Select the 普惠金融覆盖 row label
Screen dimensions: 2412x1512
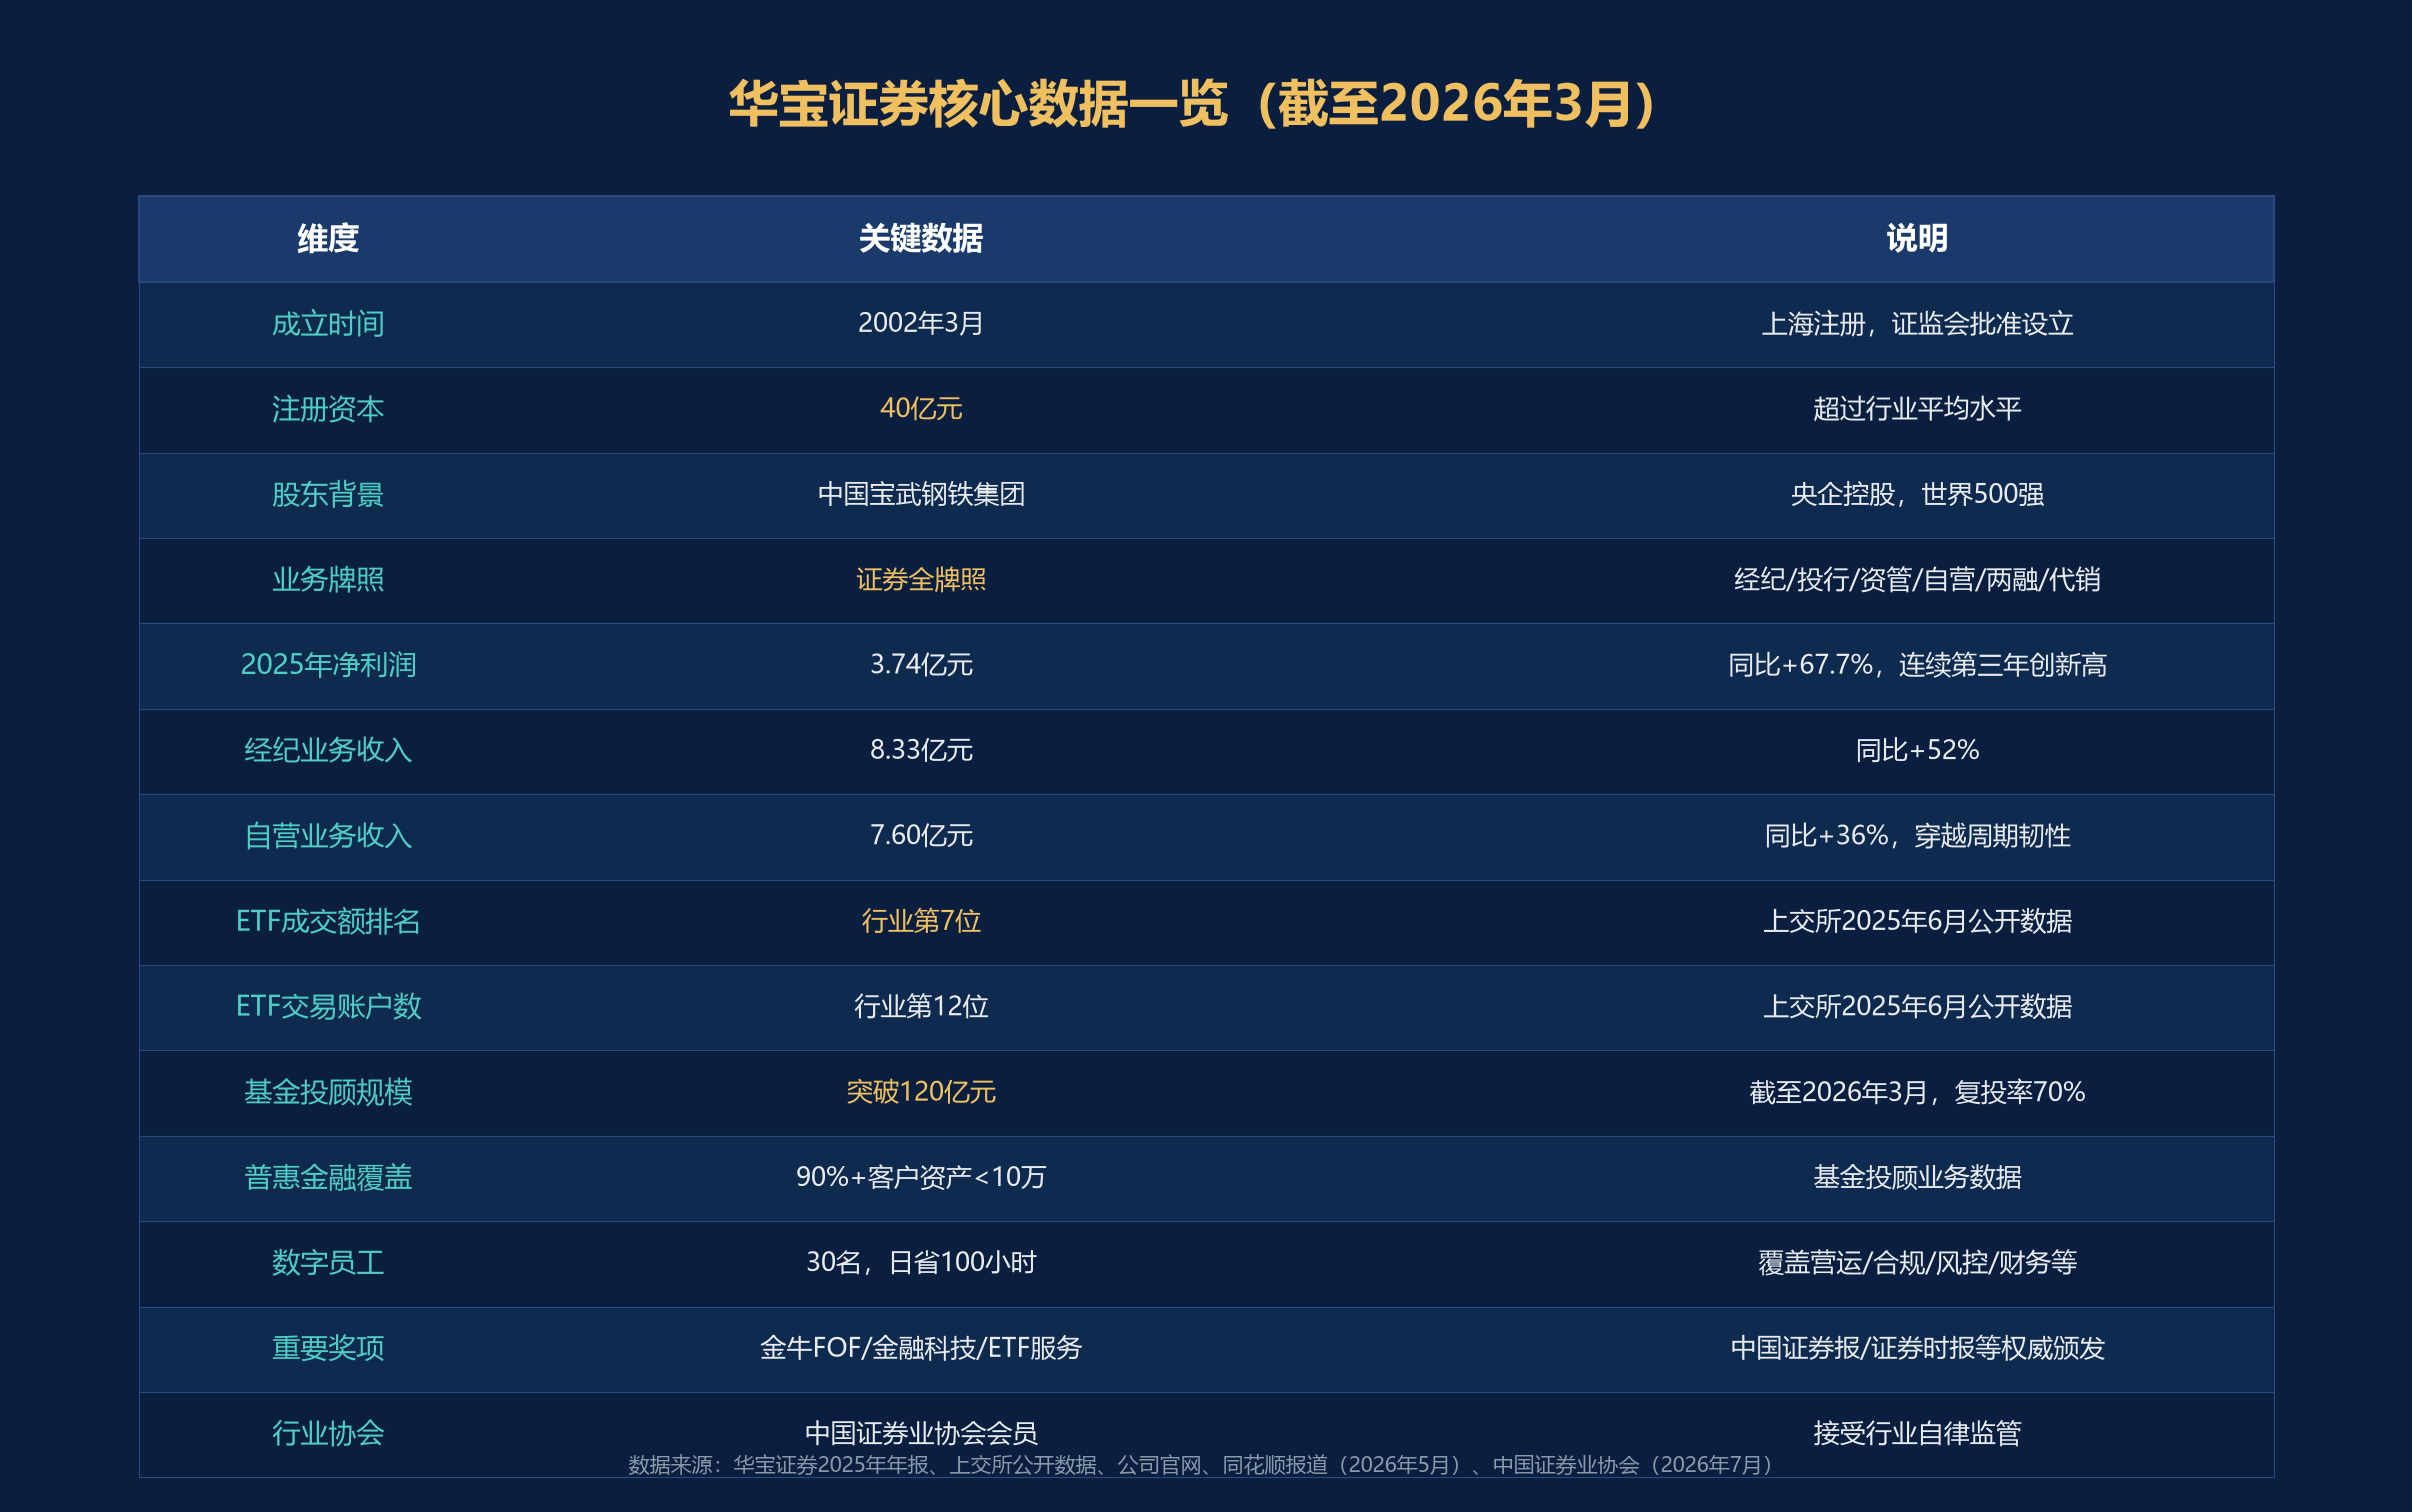point(328,1177)
